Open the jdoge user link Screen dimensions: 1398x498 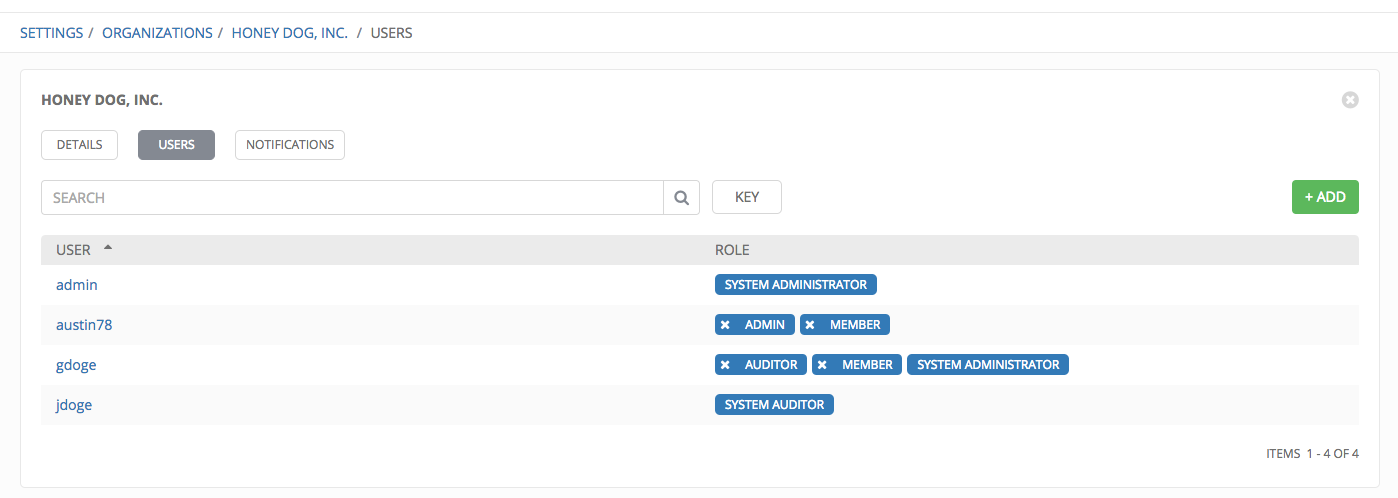(74, 405)
